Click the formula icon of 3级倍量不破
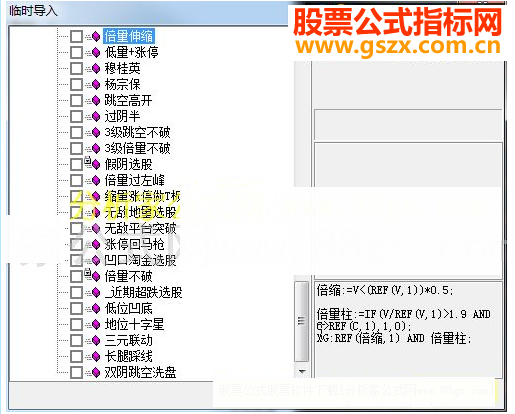The width and height of the screenshot is (515, 414). (x=96, y=148)
